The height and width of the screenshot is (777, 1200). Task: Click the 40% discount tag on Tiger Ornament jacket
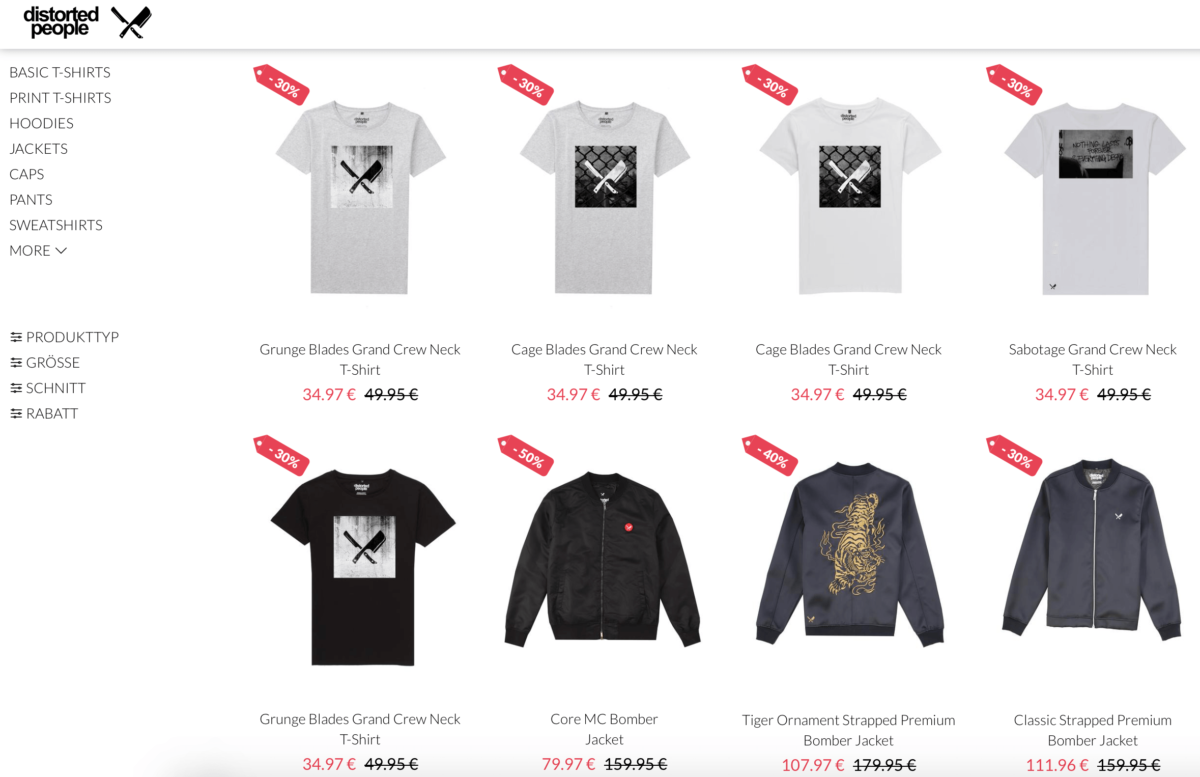pyautogui.click(x=770, y=455)
